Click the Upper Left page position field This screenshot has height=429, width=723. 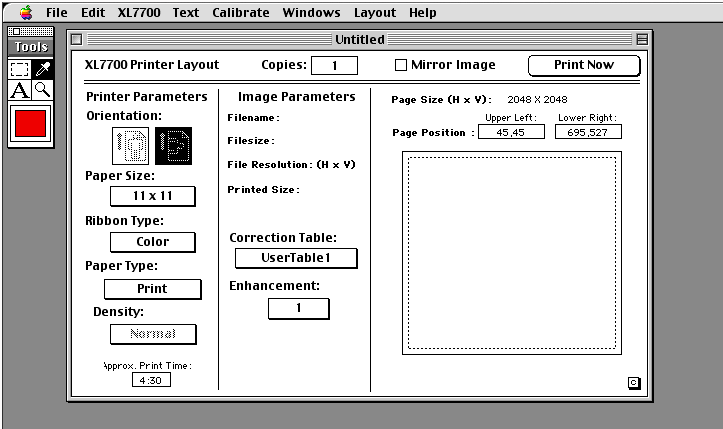click(511, 132)
